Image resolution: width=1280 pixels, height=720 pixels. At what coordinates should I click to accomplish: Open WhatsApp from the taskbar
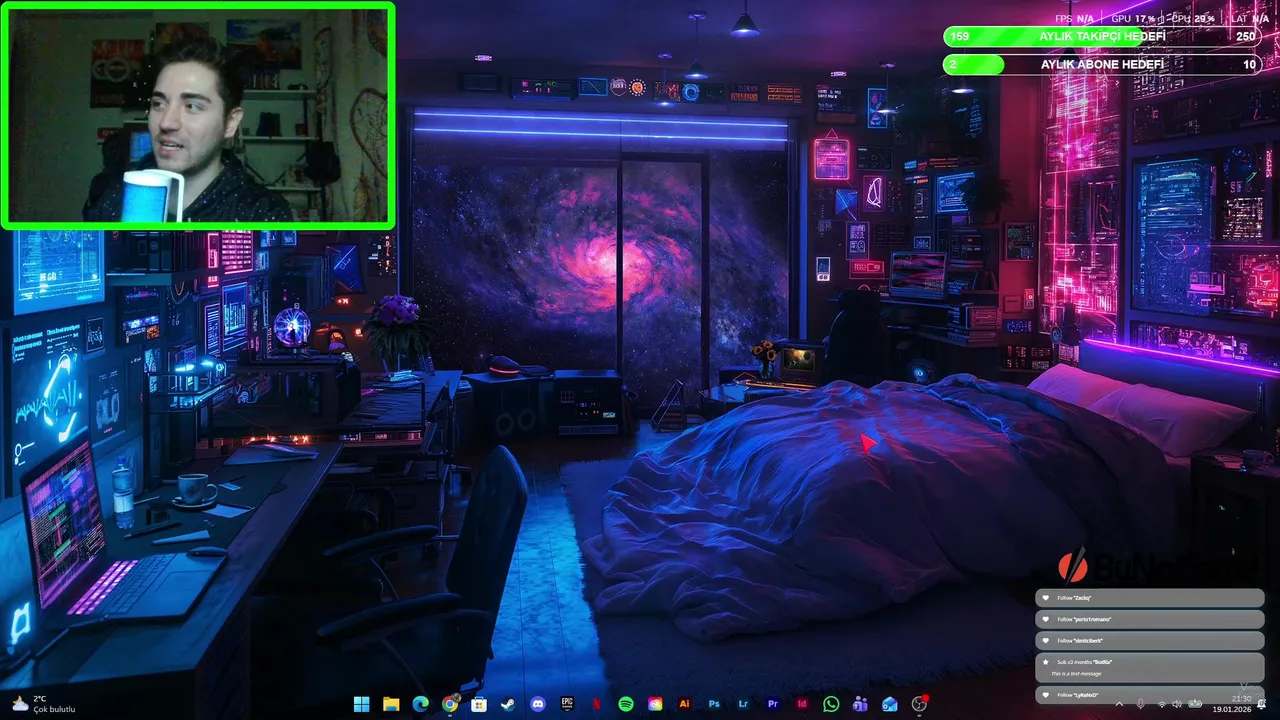coord(831,704)
